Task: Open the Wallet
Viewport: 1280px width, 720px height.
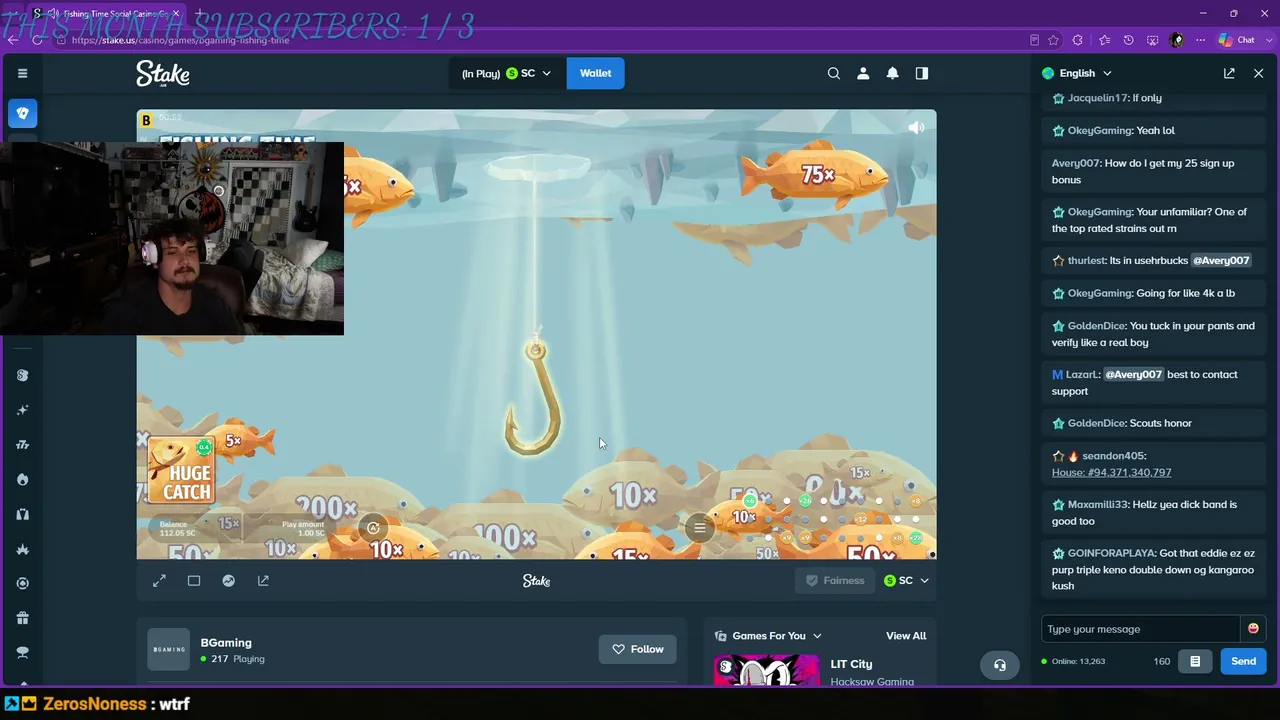Action: (x=595, y=73)
